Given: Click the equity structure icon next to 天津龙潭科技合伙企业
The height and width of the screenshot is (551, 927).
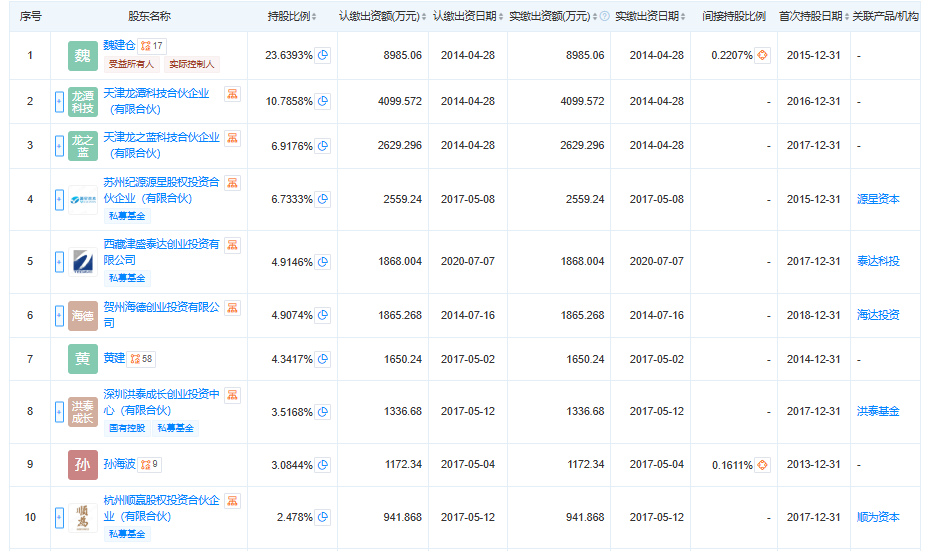Looking at the screenshot, I should click(x=232, y=94).
